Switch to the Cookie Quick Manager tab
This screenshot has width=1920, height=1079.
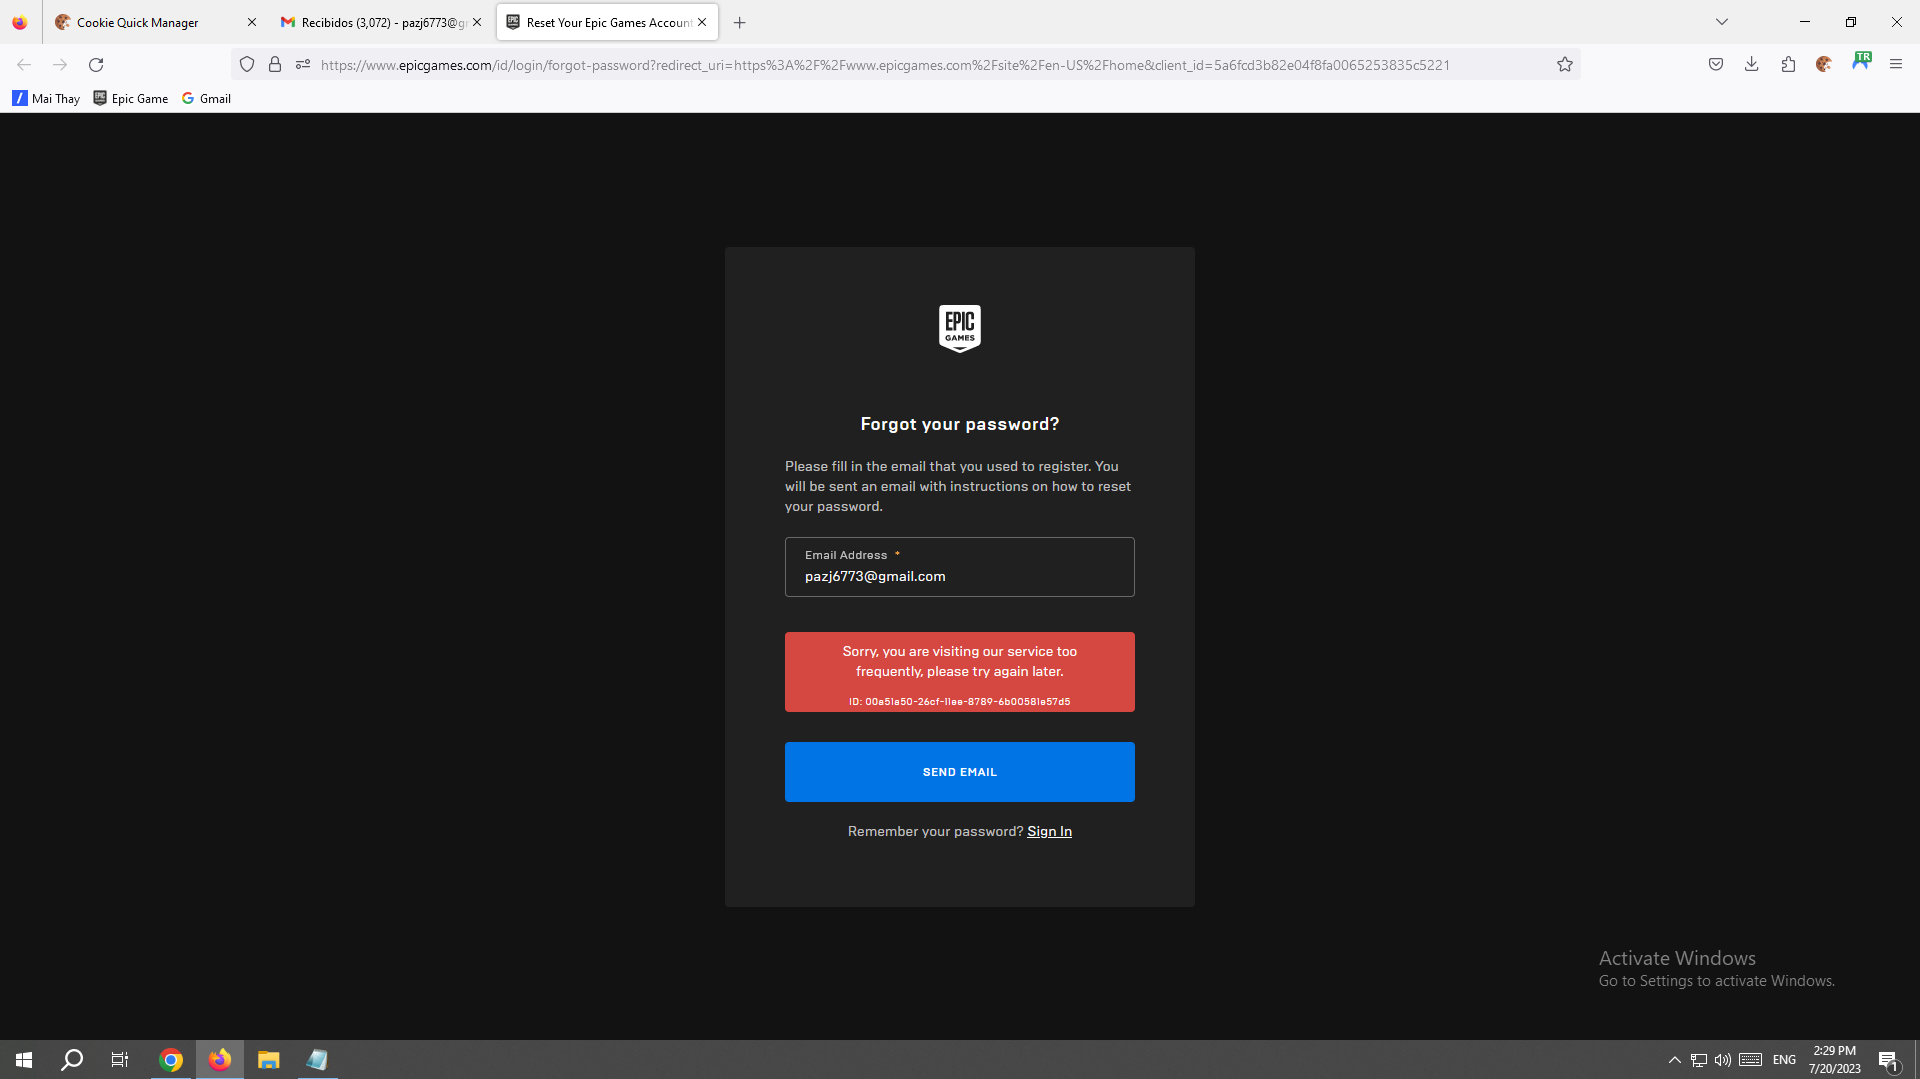tap(155, 22)
